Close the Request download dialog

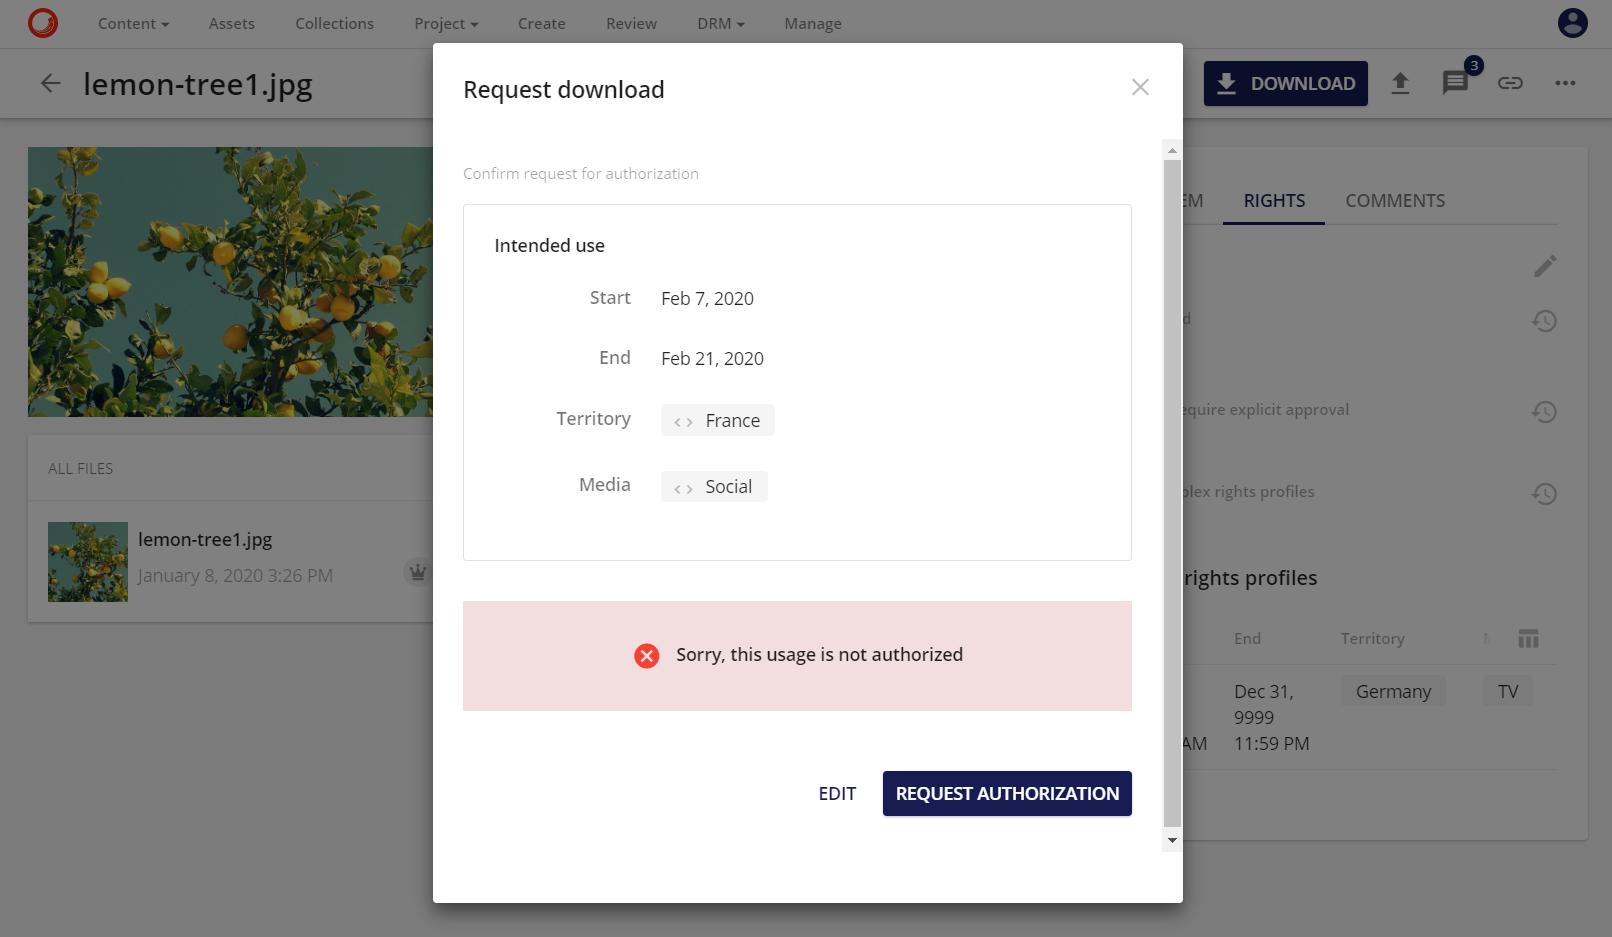tap(1140, 87)
